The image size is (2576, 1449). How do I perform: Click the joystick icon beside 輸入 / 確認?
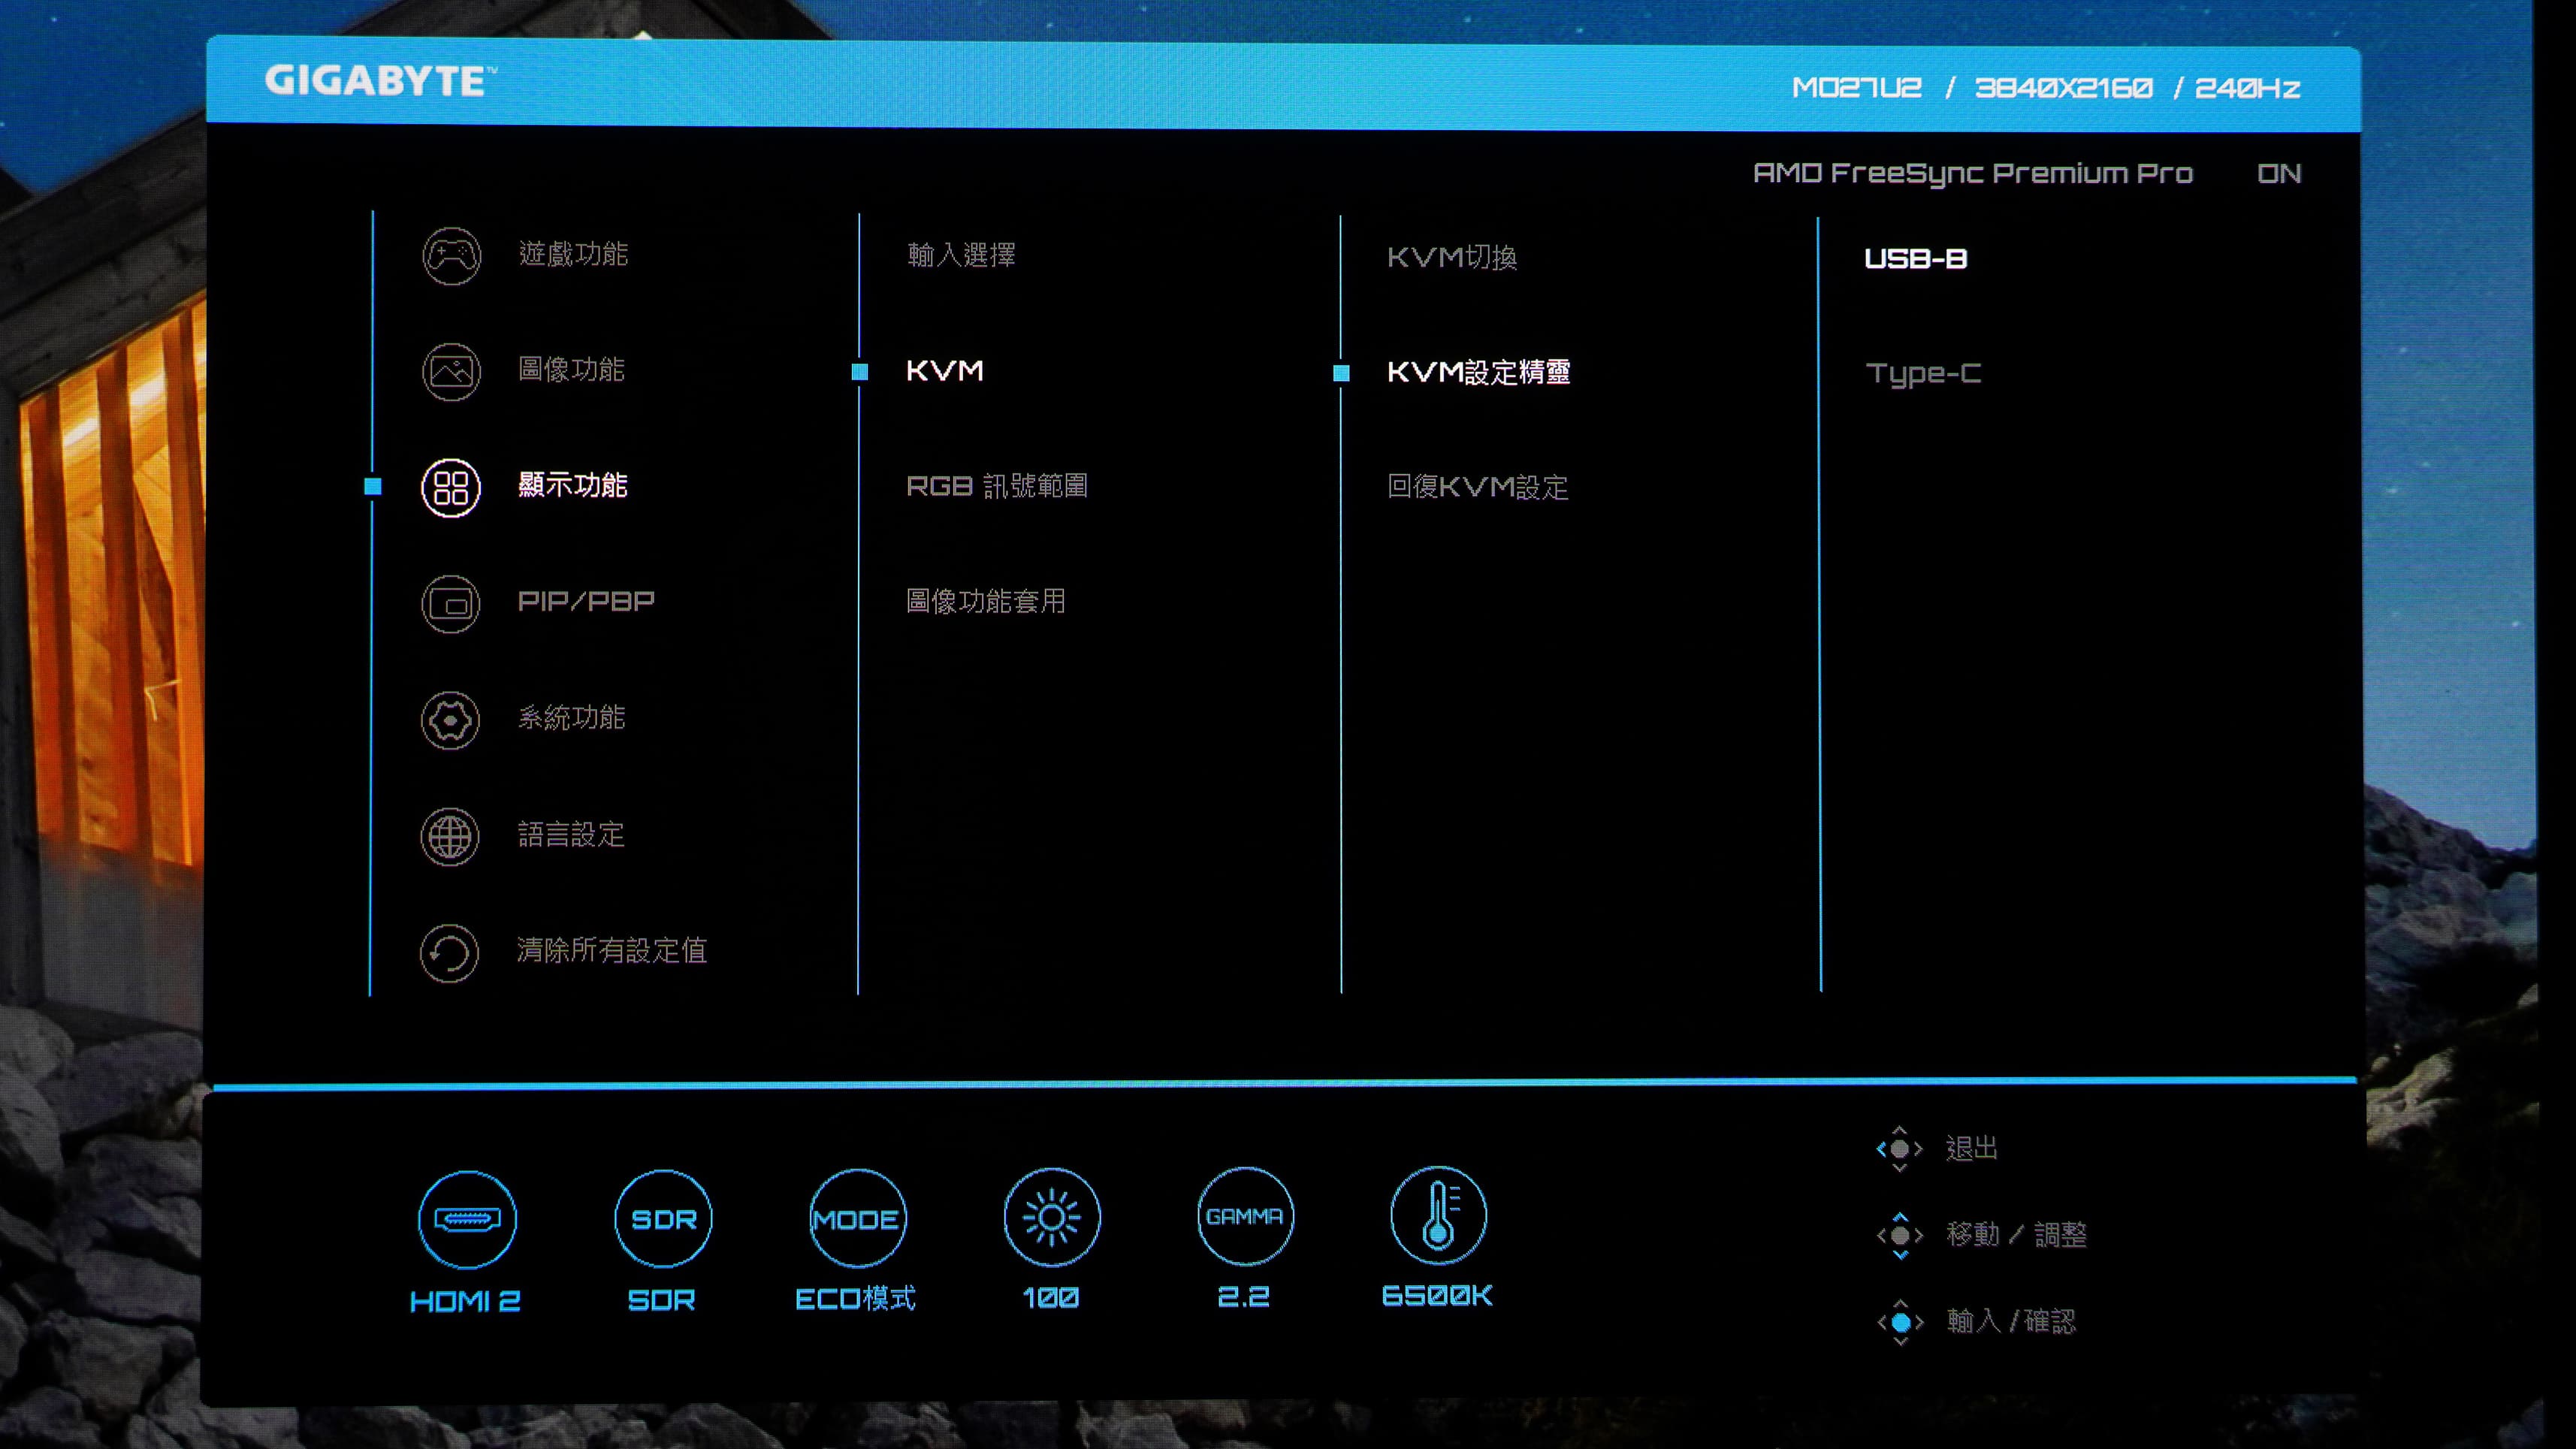pos(1901,1322)
